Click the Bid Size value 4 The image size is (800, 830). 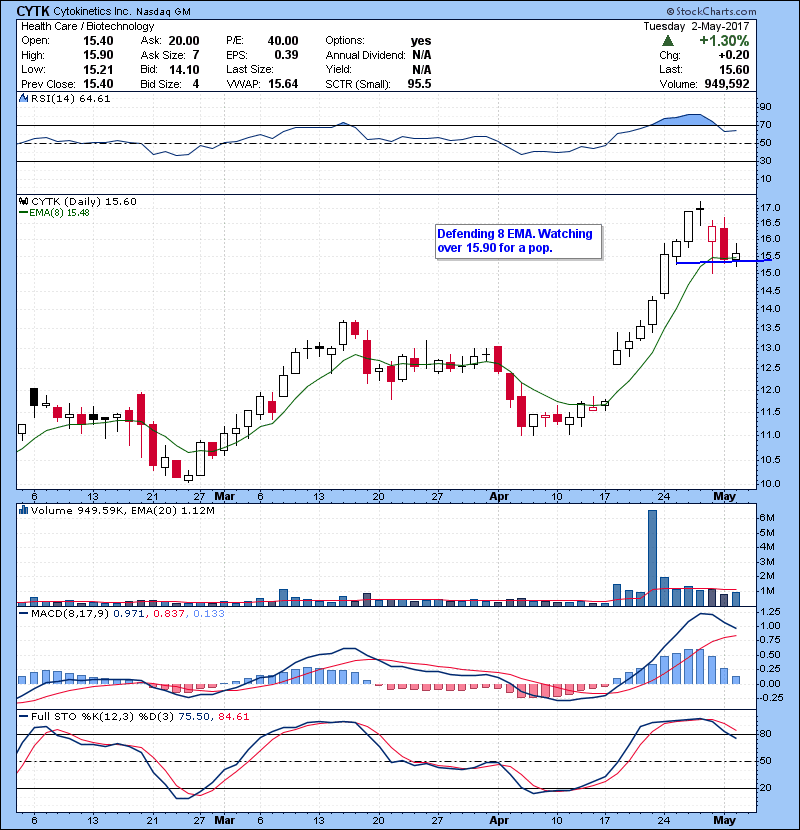196,84
